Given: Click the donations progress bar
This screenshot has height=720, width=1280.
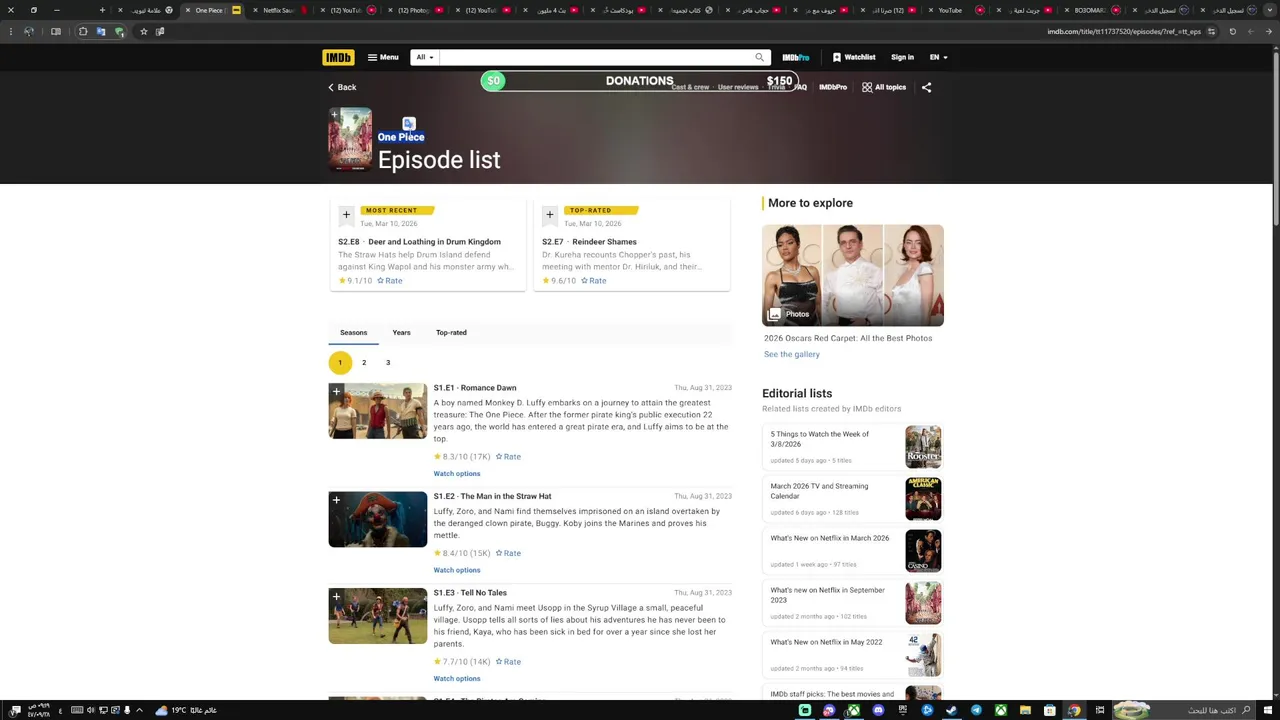Looking at the screenshot, I should (640, 81).
